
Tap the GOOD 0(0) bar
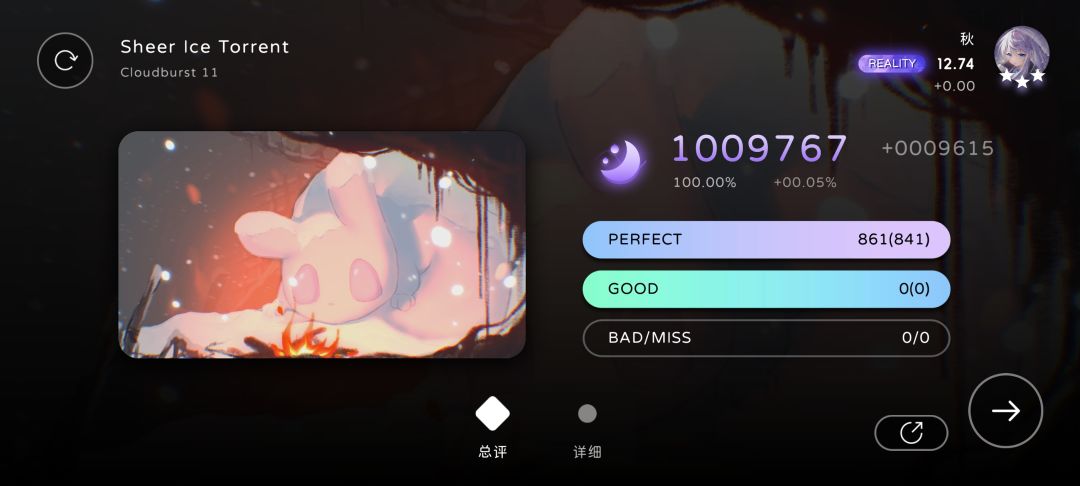(767, 289)
